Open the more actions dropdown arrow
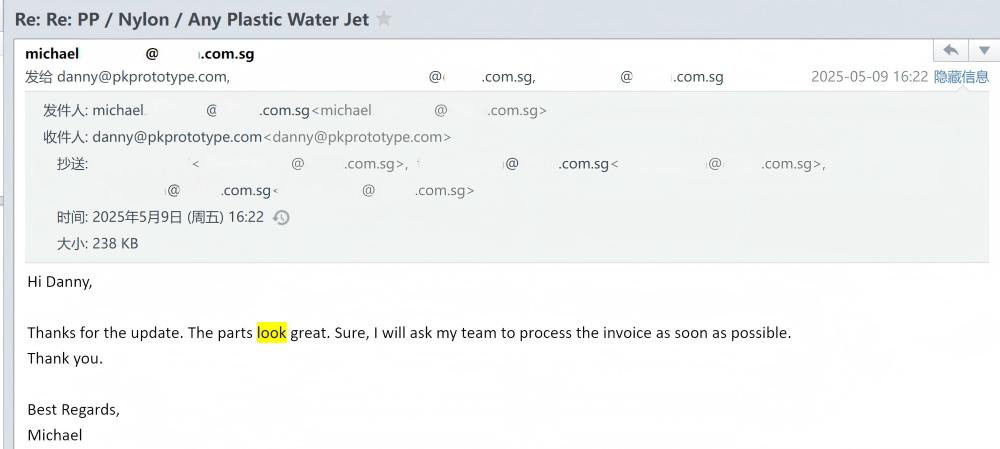The width and height of the screenshot is (1000, 449). [983, 50]
